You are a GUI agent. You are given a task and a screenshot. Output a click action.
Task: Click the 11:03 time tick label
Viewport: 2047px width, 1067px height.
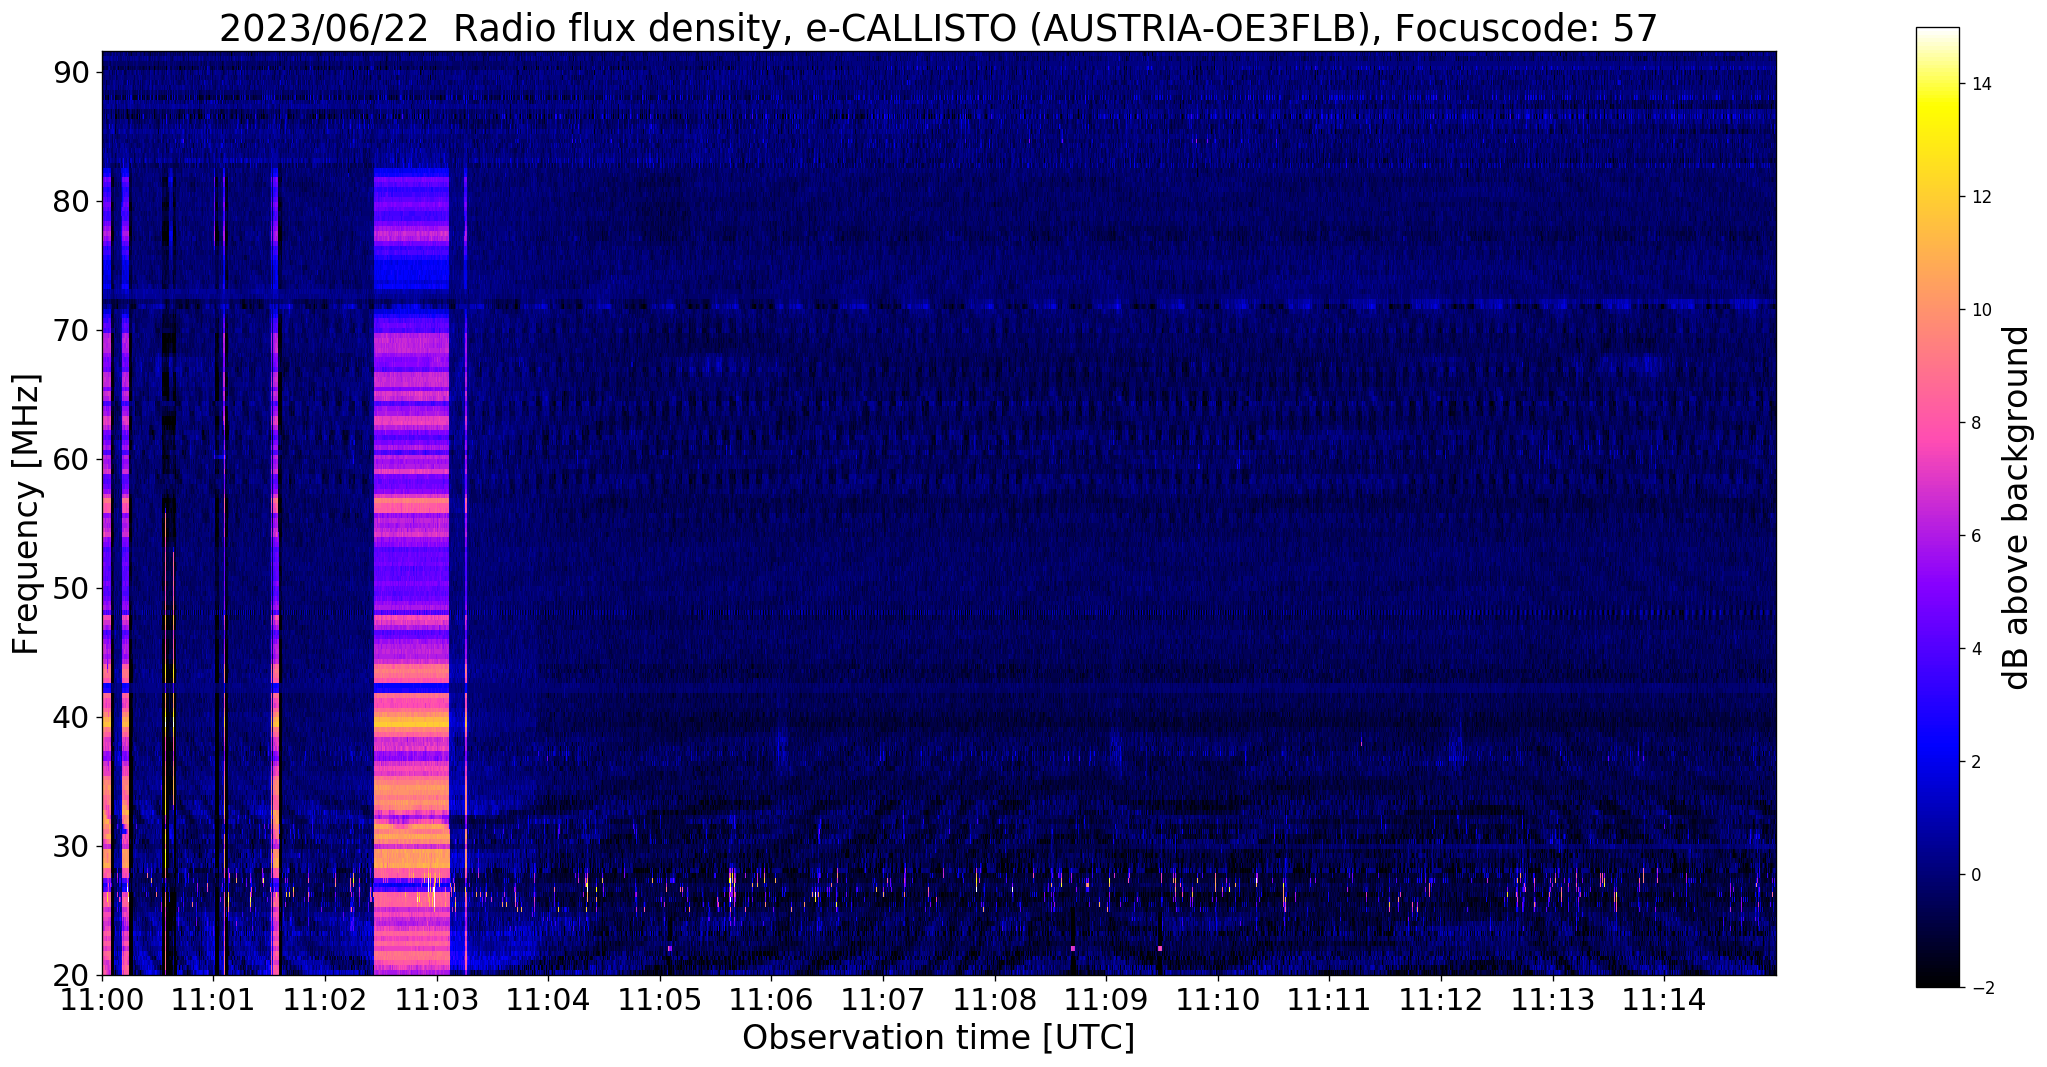coord(437,999)
